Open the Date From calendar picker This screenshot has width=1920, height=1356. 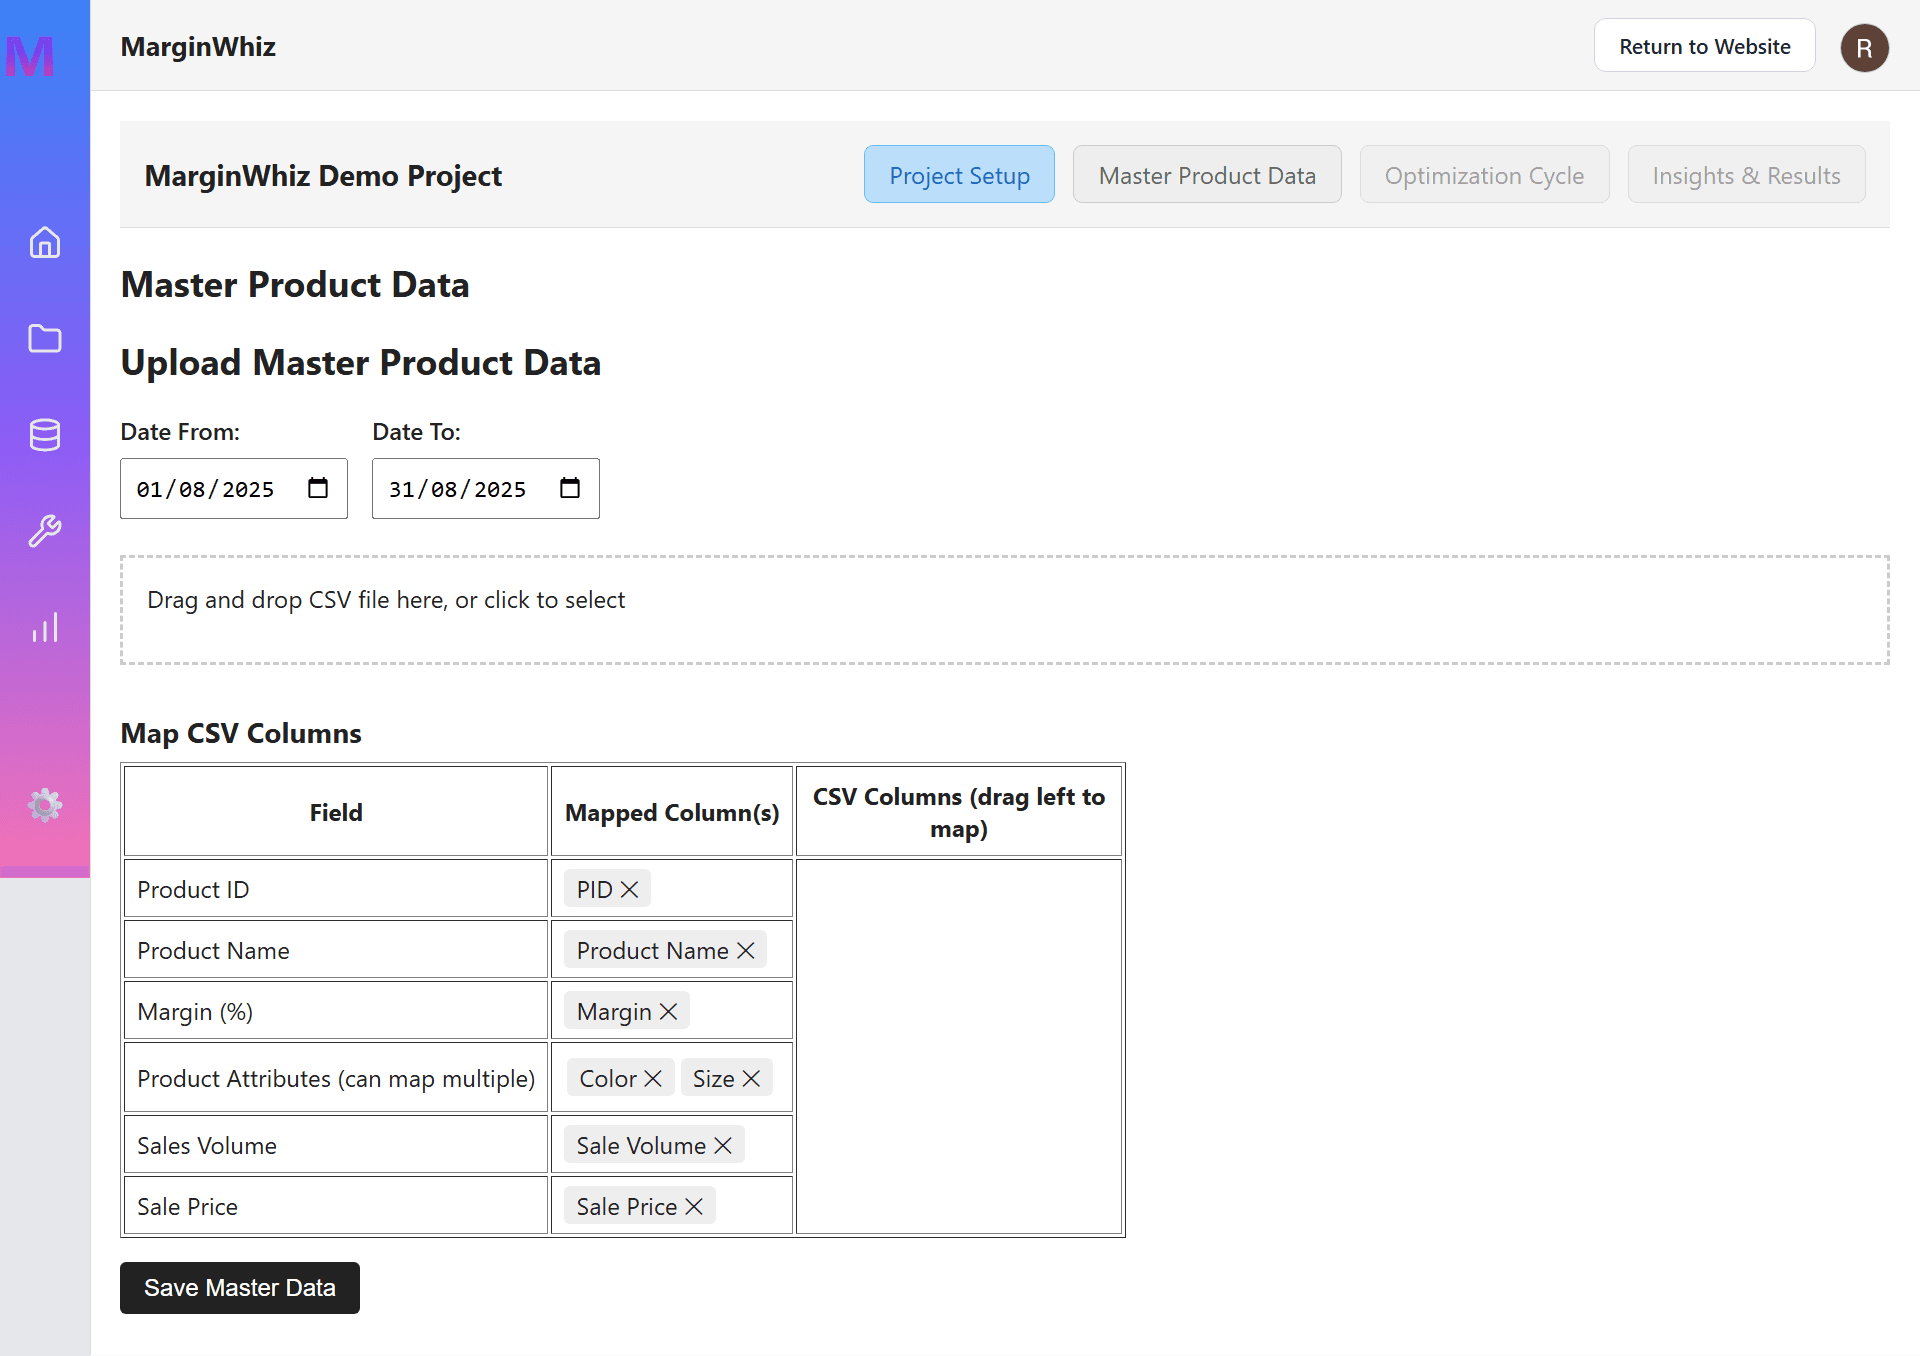[x=318, y=488]
